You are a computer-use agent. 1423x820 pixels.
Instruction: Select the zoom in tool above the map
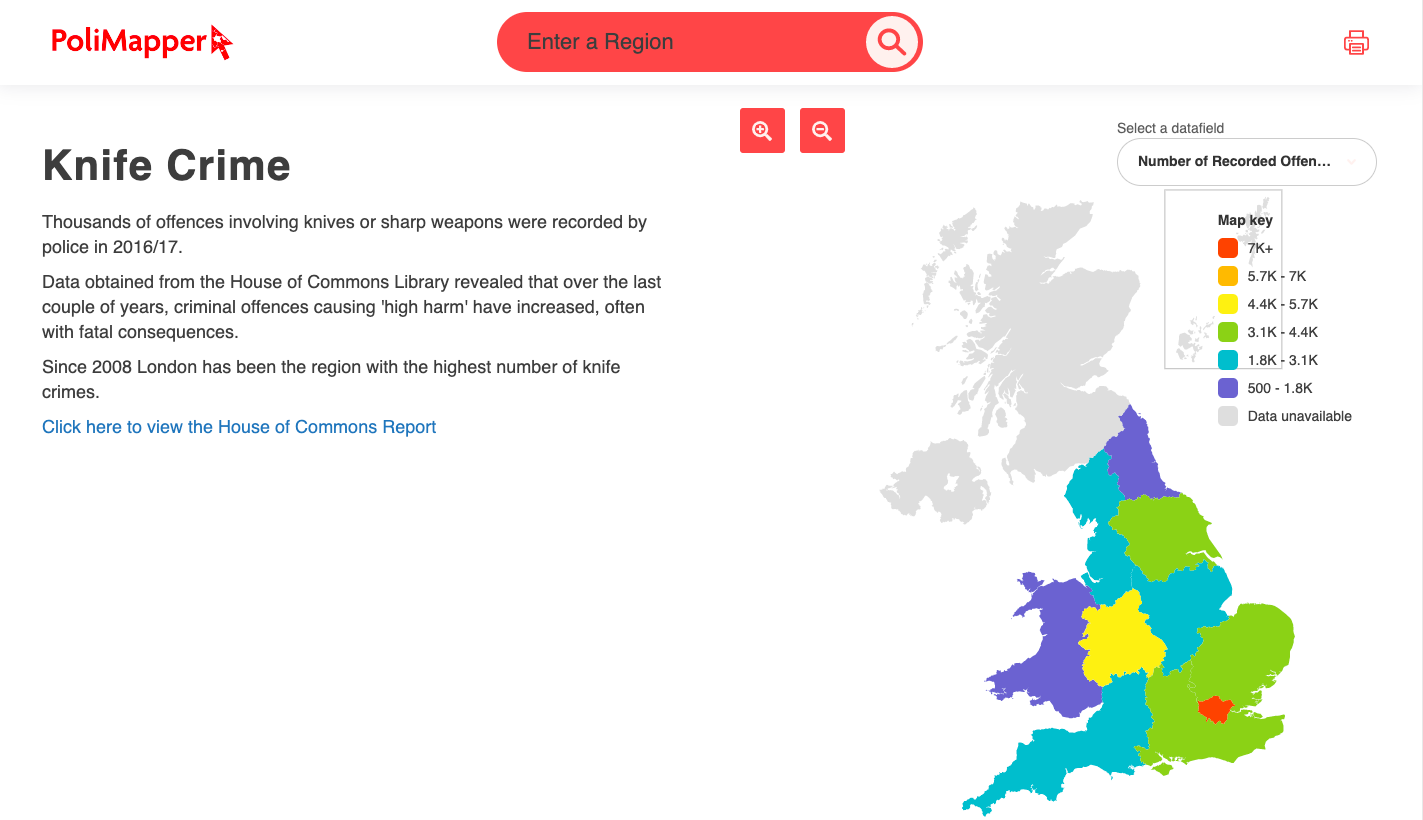click(x=762, y=130)
